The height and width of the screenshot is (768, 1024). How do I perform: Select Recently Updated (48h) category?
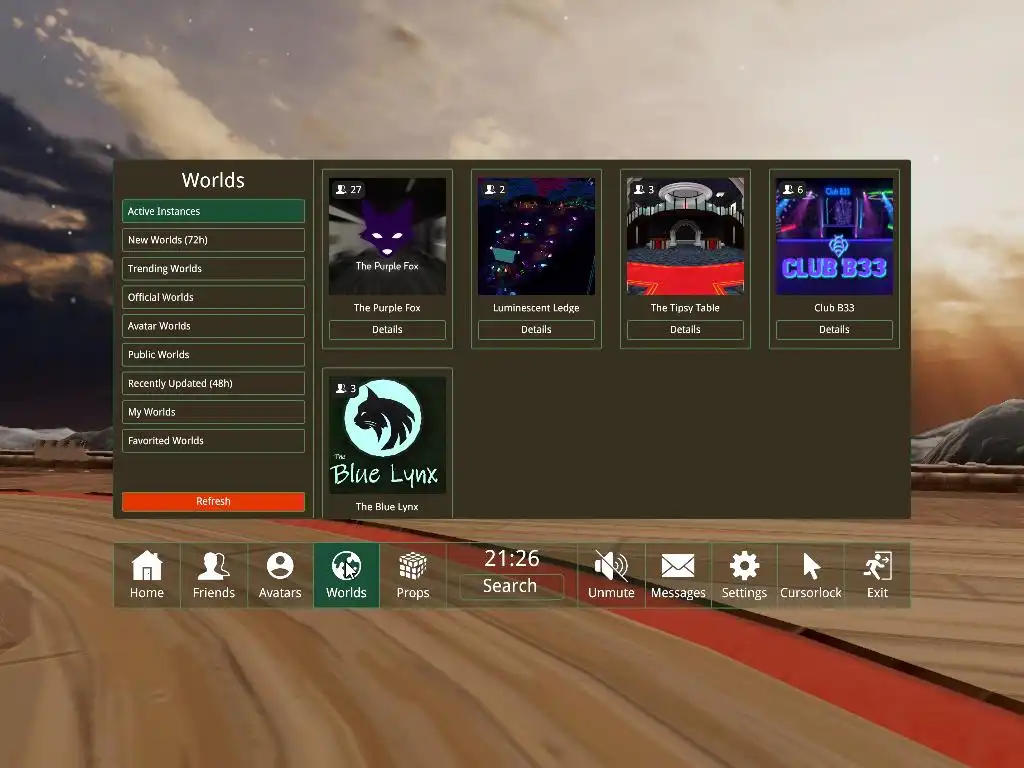(213, 383)
